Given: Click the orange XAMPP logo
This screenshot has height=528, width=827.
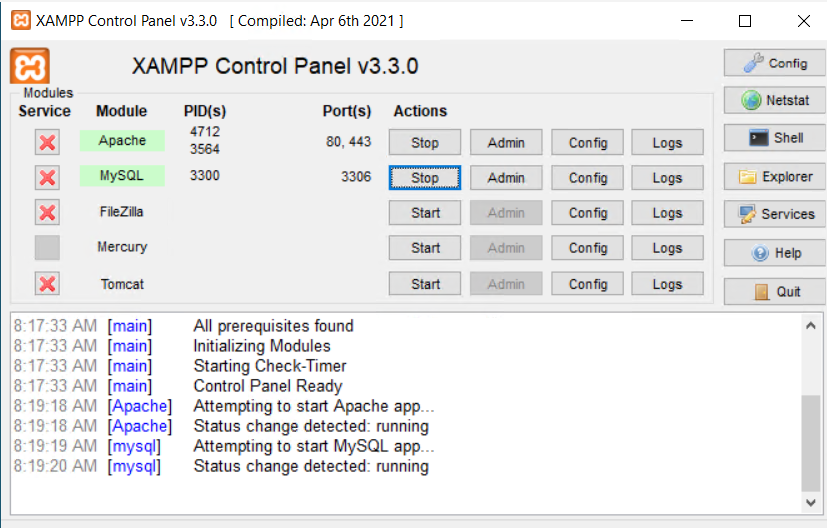Looking at the screenshot, I should pos(30,66).
